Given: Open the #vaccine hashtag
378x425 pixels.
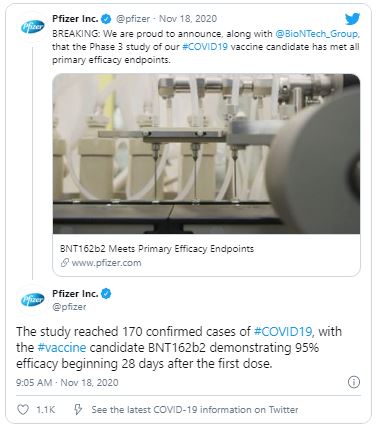Looking at the screenshot, I should point(62,347).
